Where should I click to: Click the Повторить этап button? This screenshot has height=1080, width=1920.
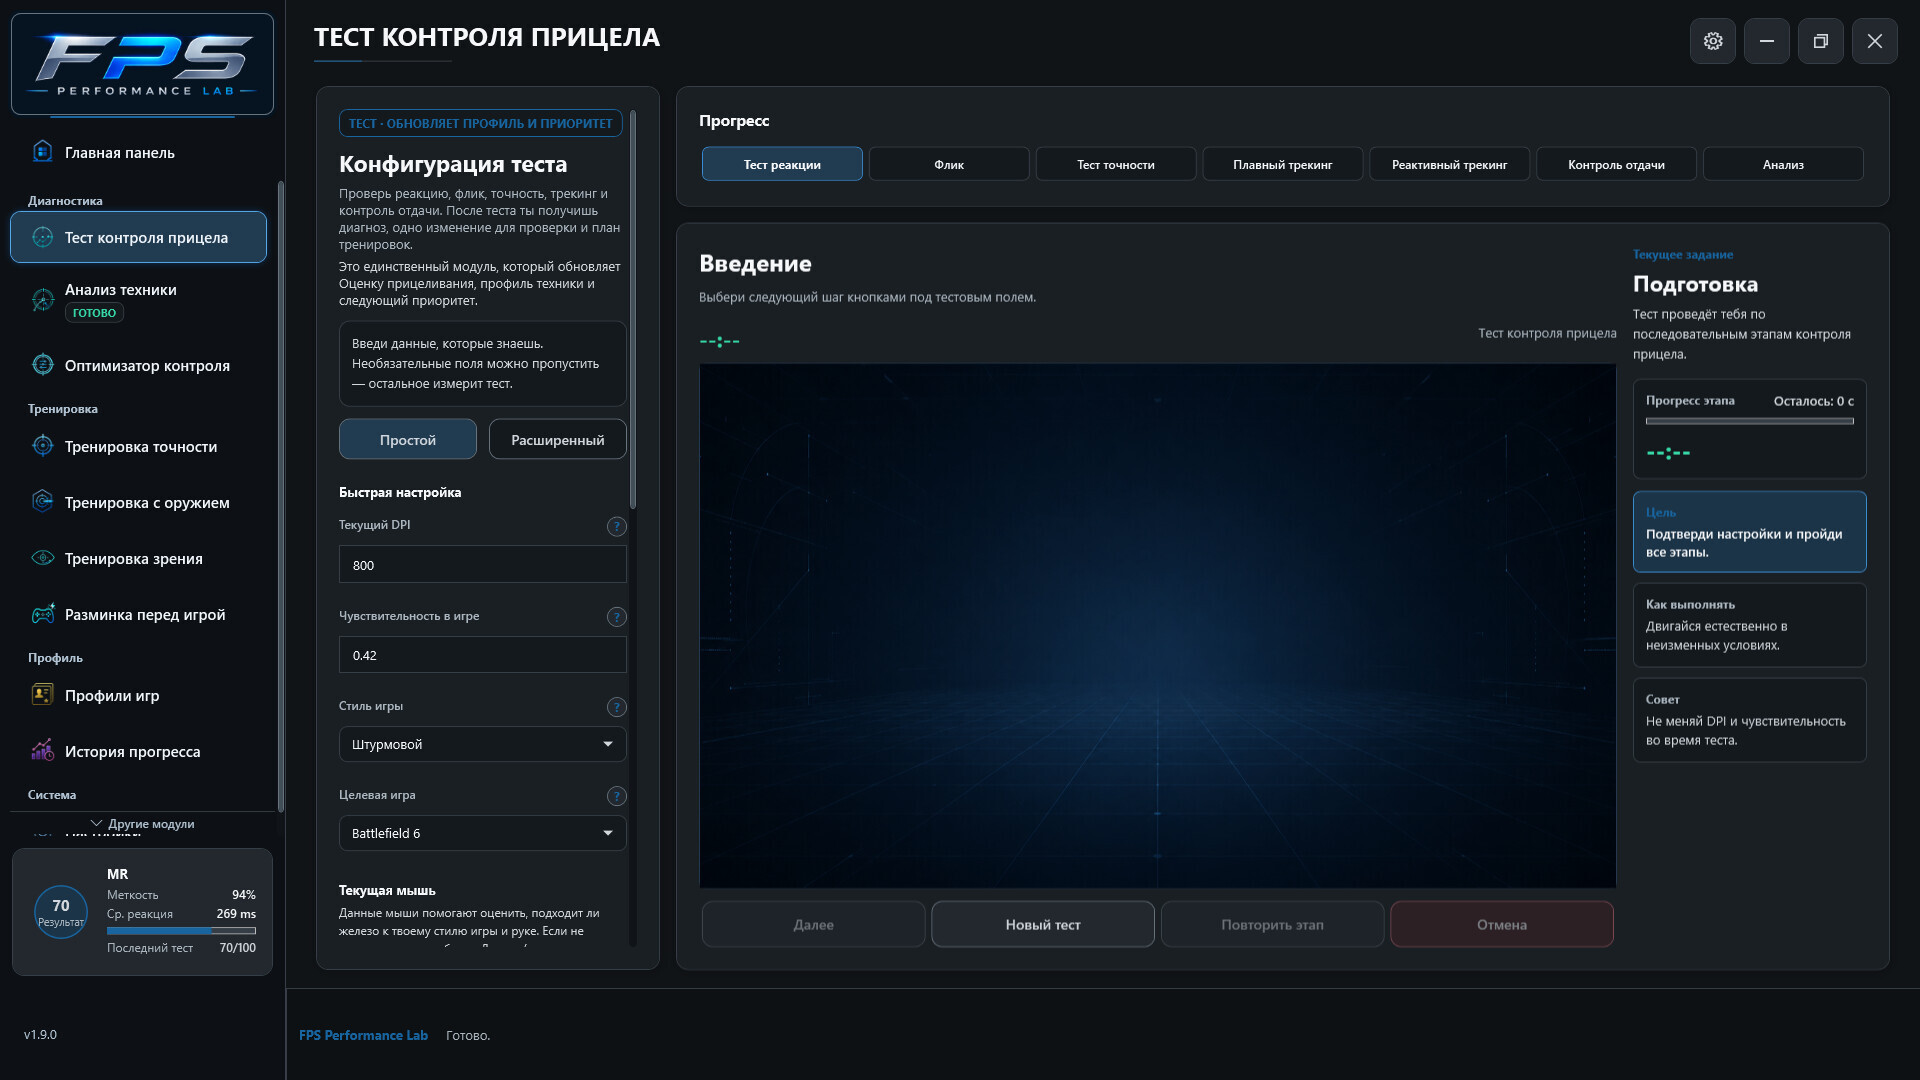1272,924
